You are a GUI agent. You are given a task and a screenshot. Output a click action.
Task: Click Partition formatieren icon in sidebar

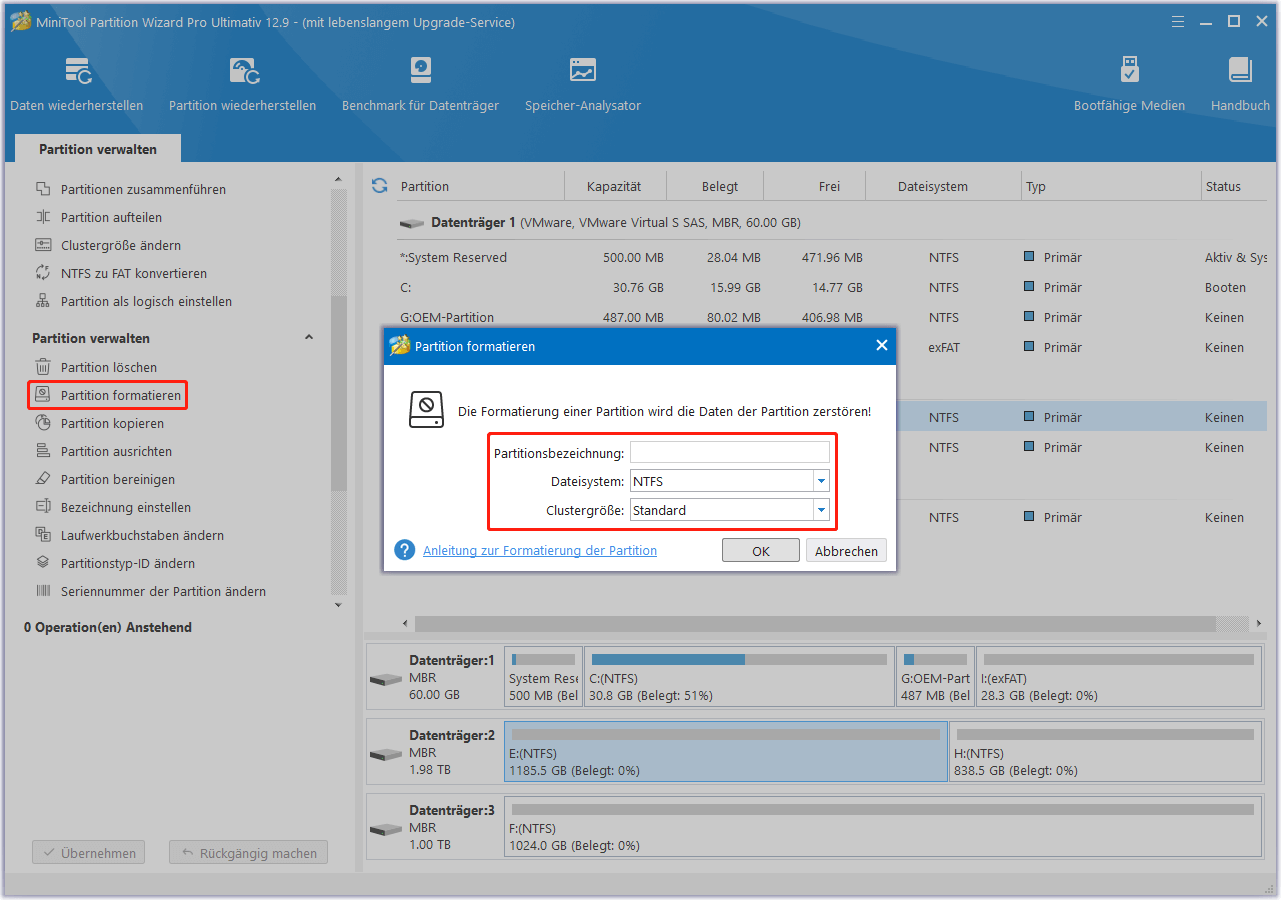pyautogui.click(x=43, y=395)
